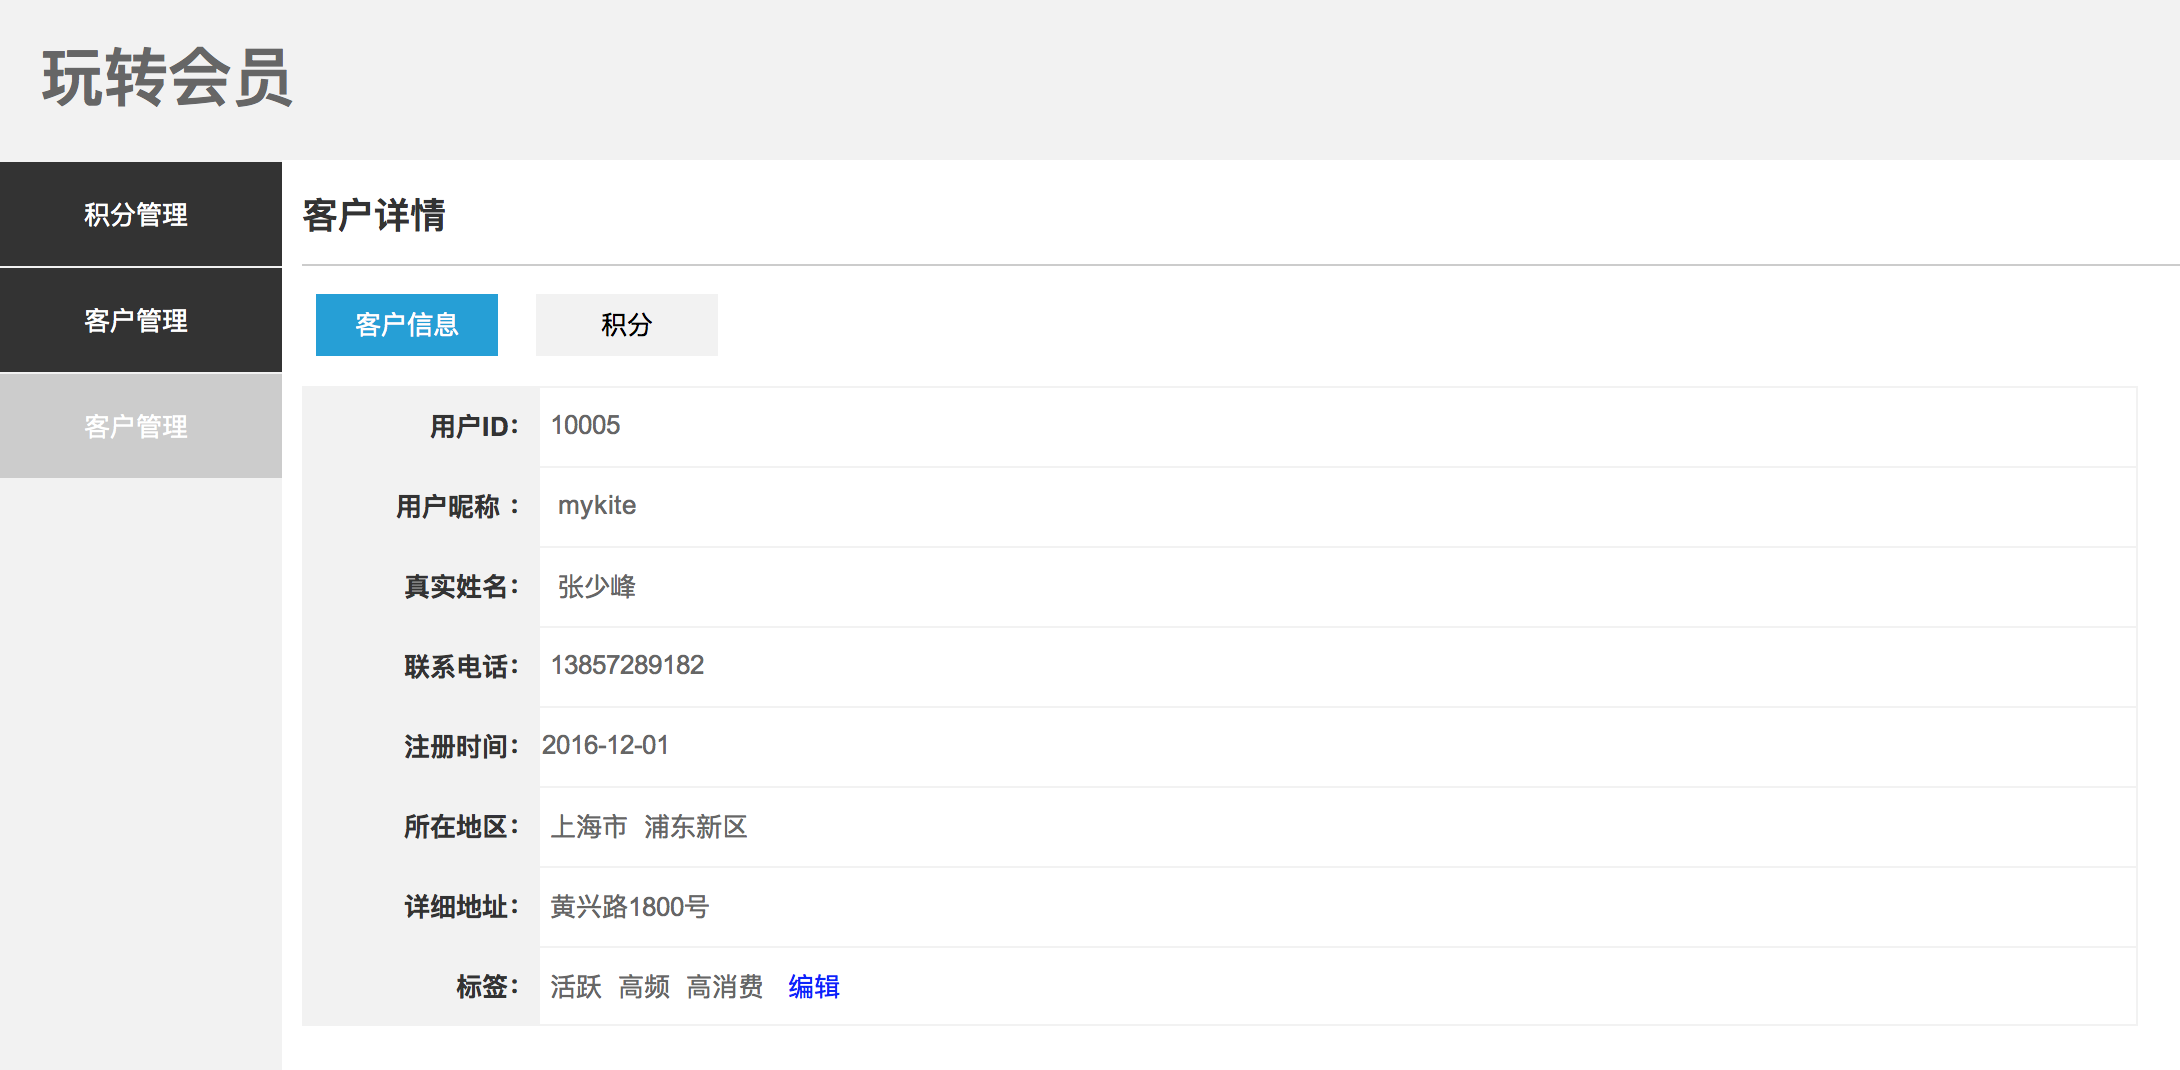Viewport: 2180px width, 1070px height.
Task: Select the gray 客户管理 sidebar sub-item
Action: coord(140,426)
